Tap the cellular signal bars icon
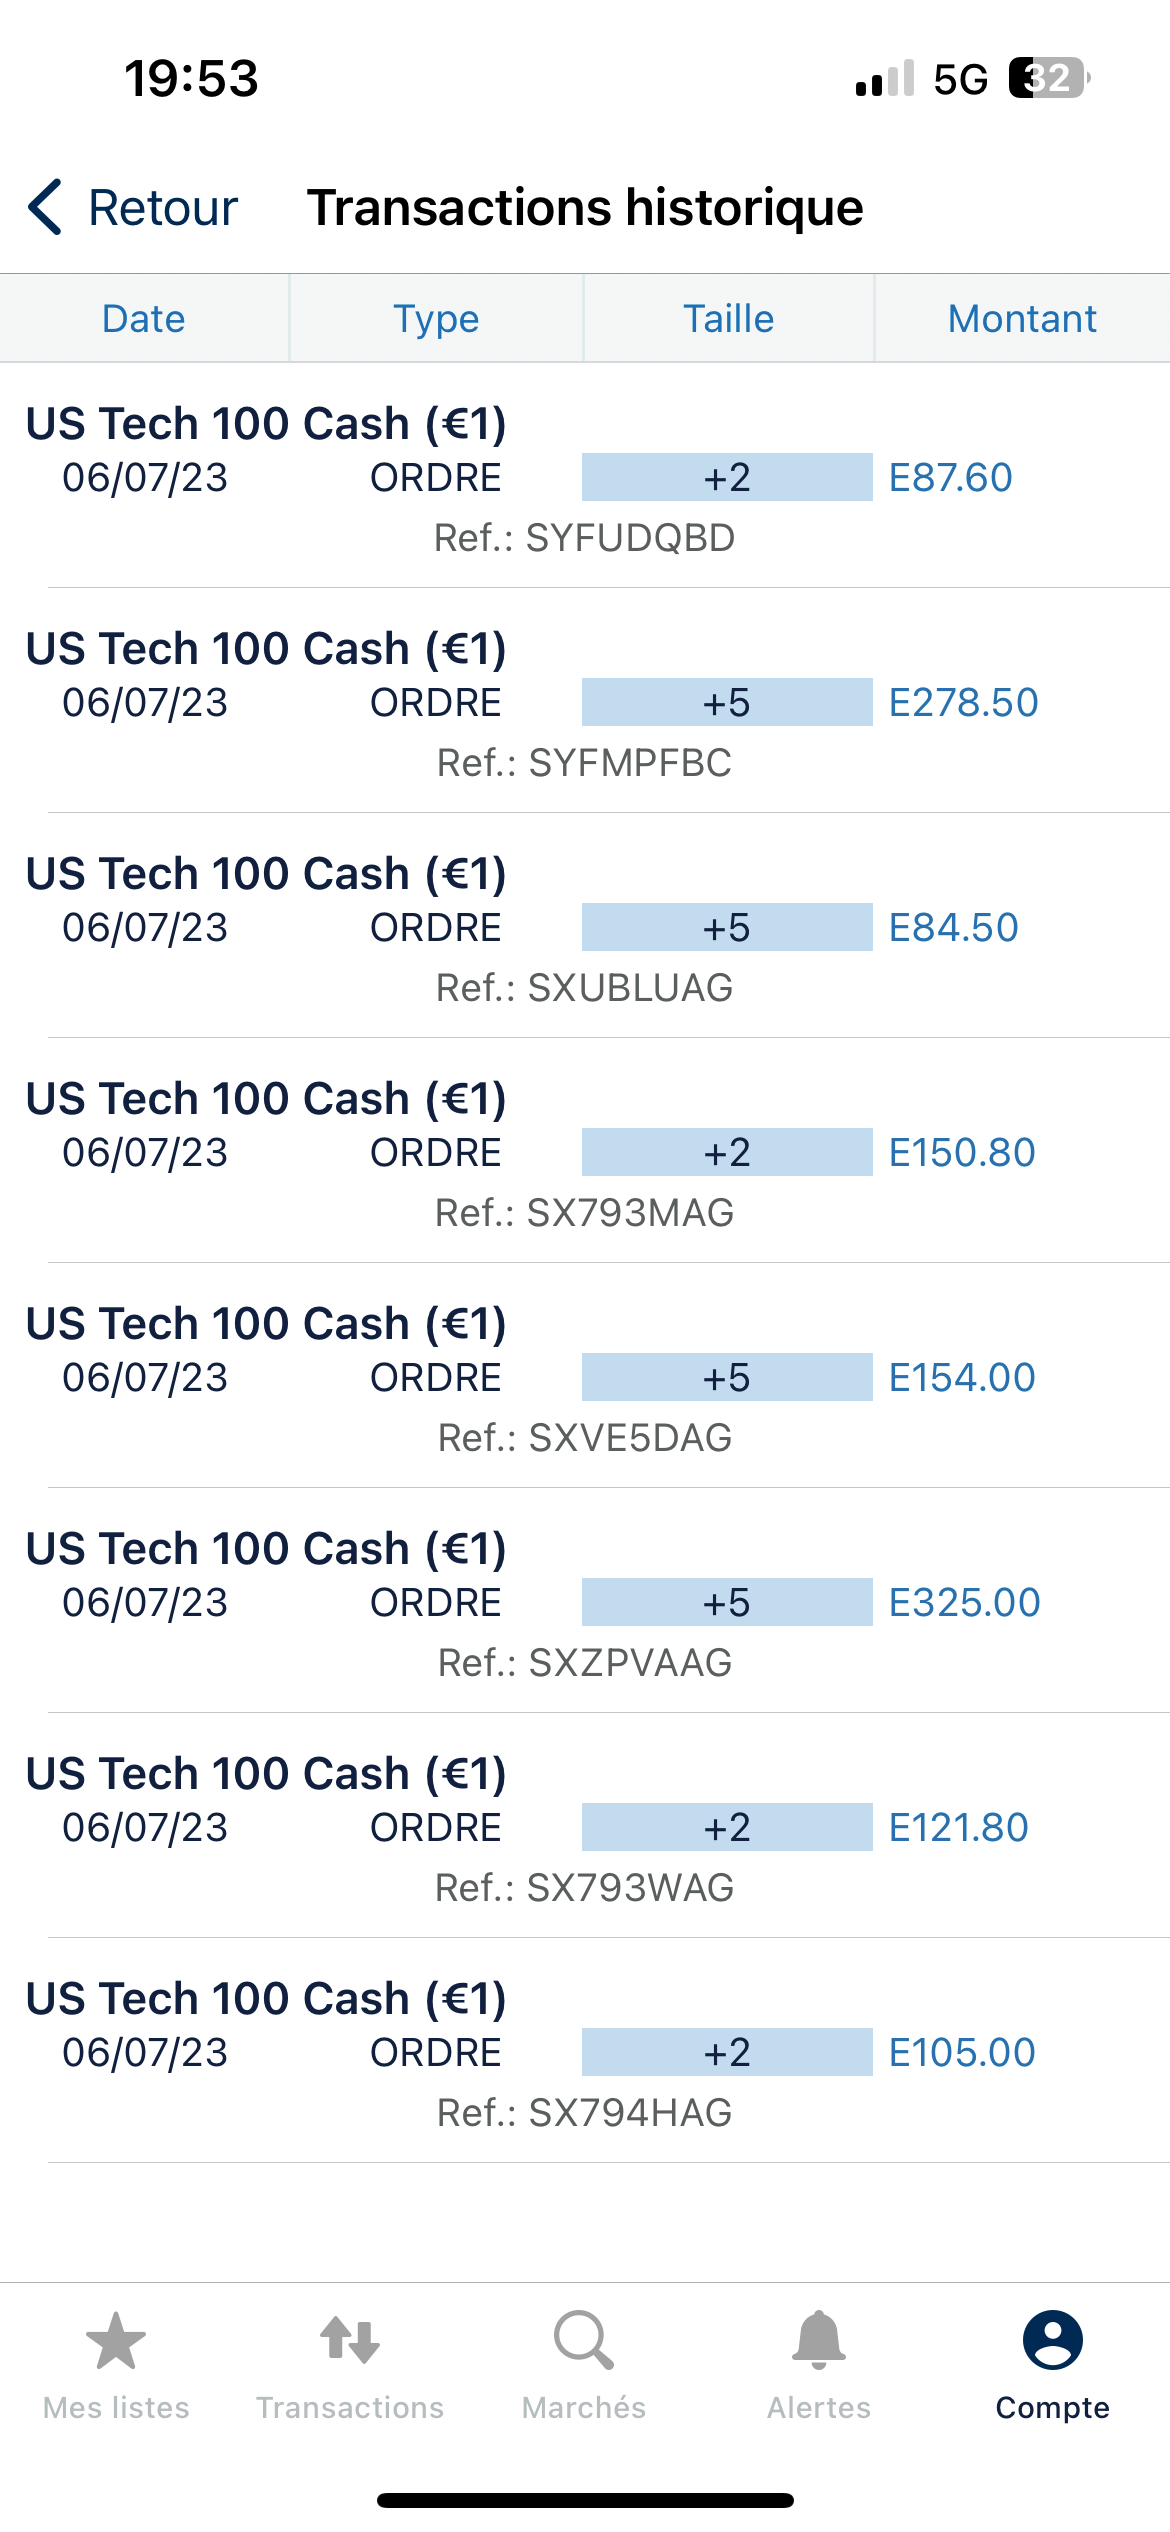Image resolution: width=1170 pixels, height=2532 pixels. pyautogui.click(x=885, y=78)
